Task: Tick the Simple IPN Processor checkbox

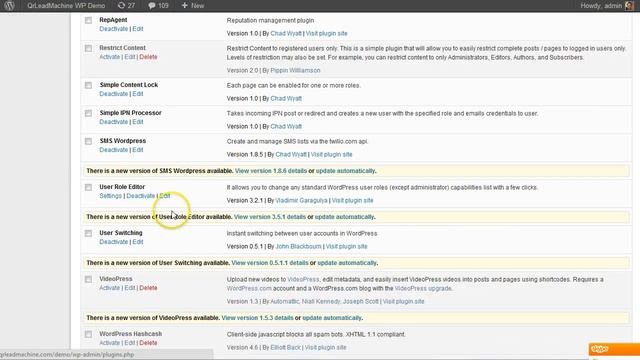Action: point(88,113)
